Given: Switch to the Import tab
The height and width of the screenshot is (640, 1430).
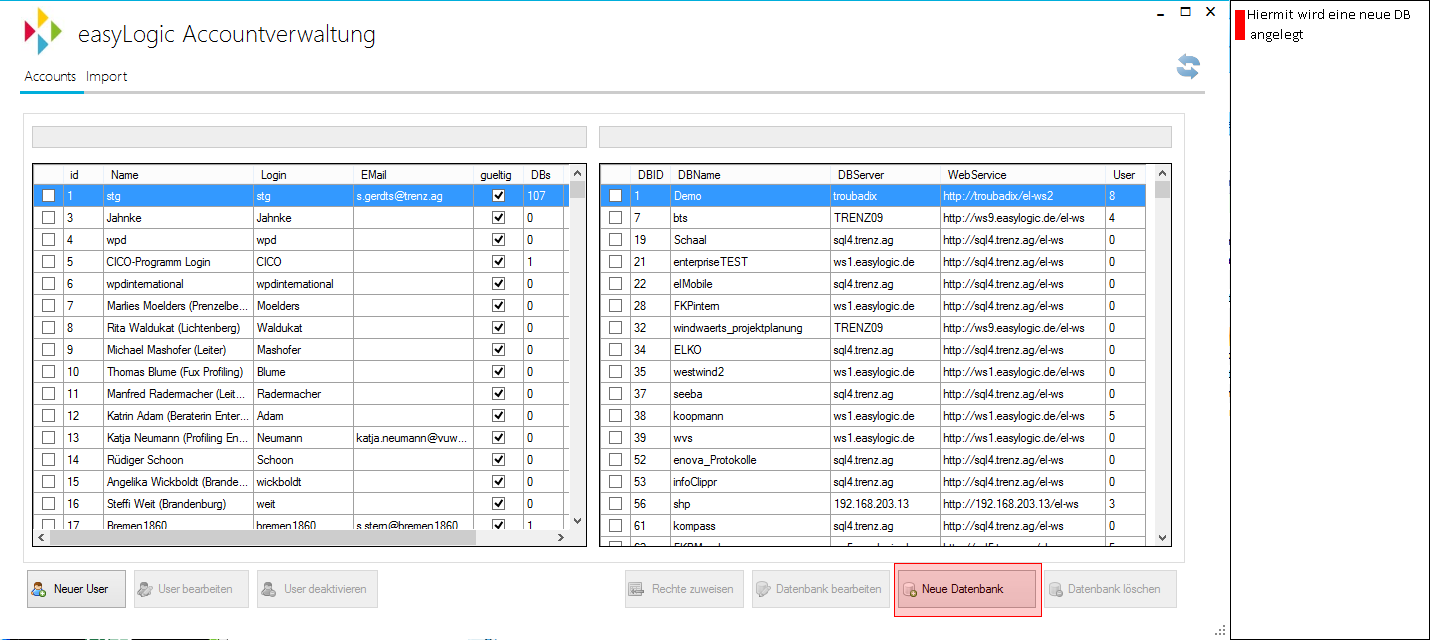Looking at the screenshot, I should pos(106,77).
